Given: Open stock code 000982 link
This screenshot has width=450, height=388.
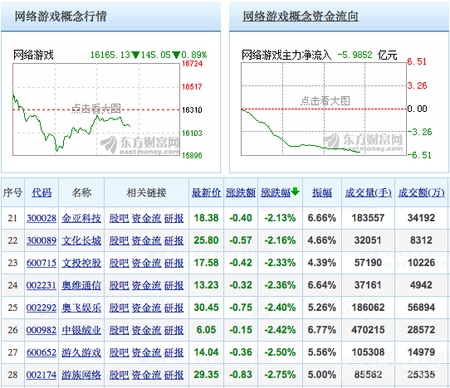Looking at the screenshot, I should (x=42, y=330).
